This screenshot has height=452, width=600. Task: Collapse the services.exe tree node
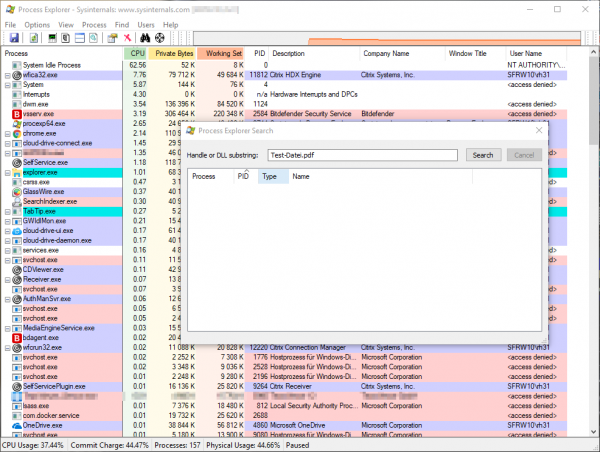pyautogui.click(x=7, y=251)
